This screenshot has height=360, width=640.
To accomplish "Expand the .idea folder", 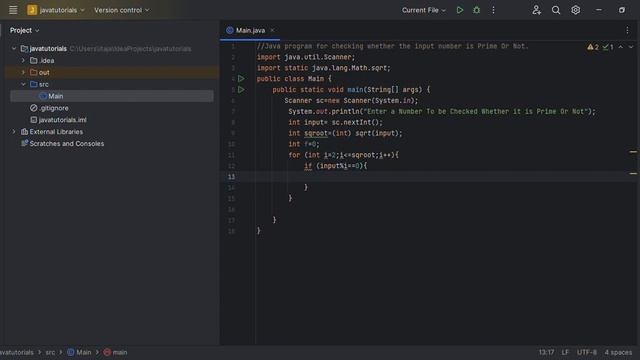I will (23, 60).
